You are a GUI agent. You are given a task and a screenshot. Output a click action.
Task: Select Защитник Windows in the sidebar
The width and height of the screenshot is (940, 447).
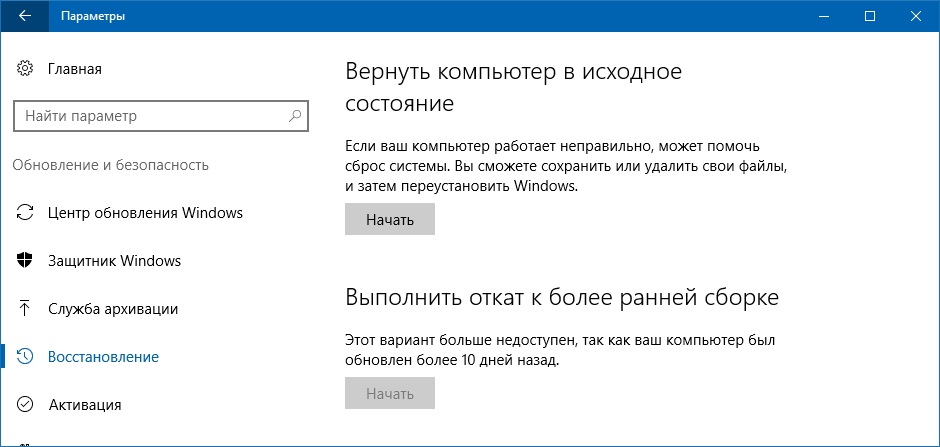[x=115, y=261]
